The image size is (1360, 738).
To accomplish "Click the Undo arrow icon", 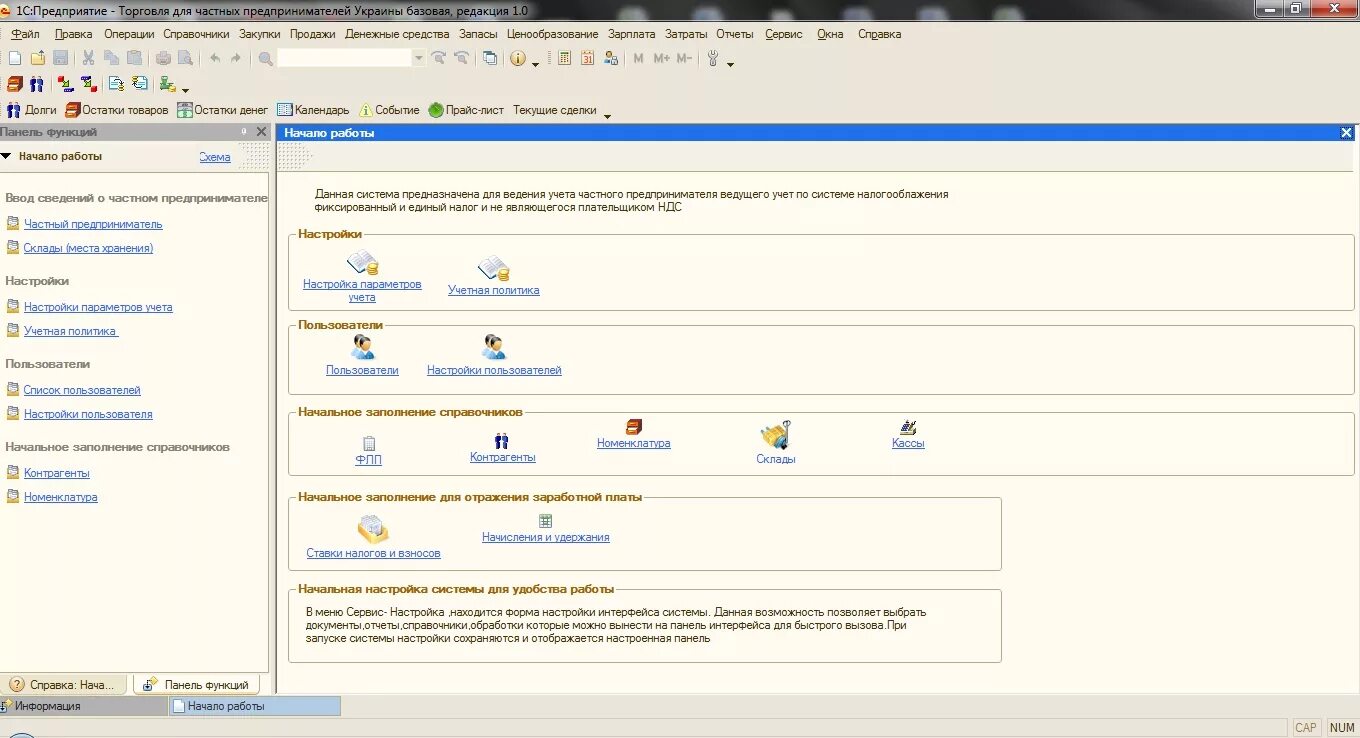I will coord(215,58).
